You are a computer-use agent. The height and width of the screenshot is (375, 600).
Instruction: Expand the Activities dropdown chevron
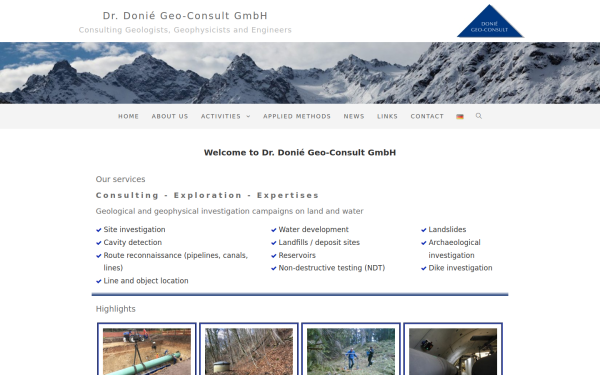(248, 116)
